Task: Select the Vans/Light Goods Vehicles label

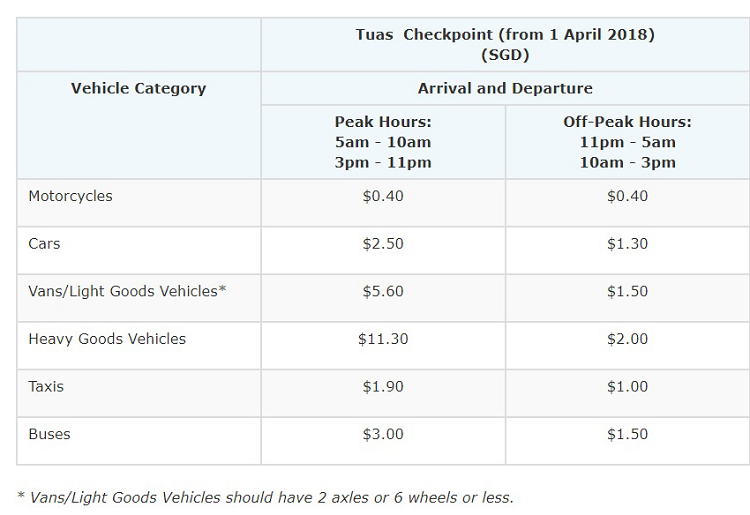Action: pyautogui.click(x=127, y=291)
